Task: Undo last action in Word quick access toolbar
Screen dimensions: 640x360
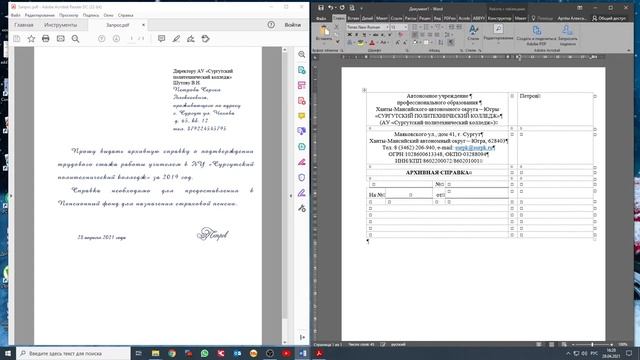Action: click(331, 8)
